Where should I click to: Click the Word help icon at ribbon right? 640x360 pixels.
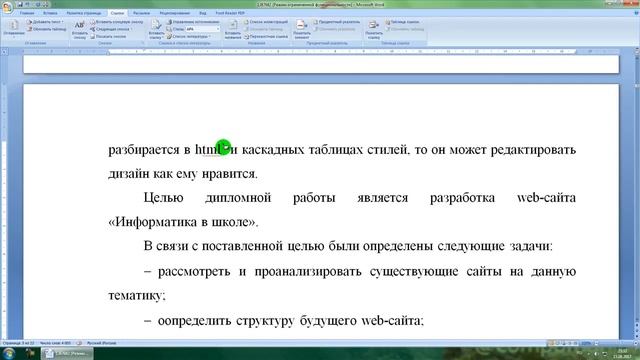coord(636,13)
